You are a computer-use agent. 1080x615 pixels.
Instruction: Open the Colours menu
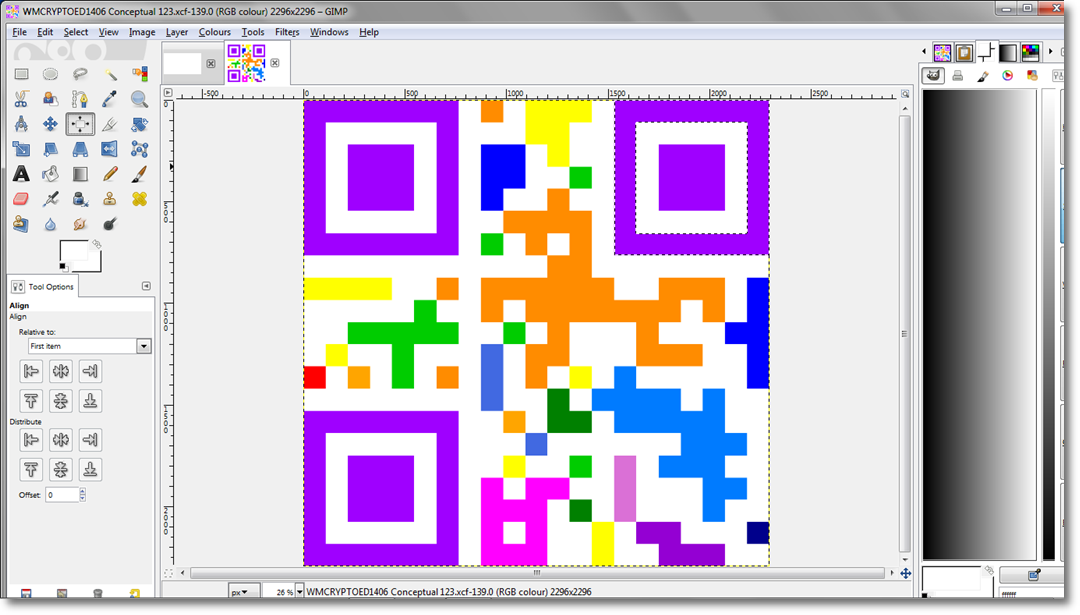pos(214,32)
